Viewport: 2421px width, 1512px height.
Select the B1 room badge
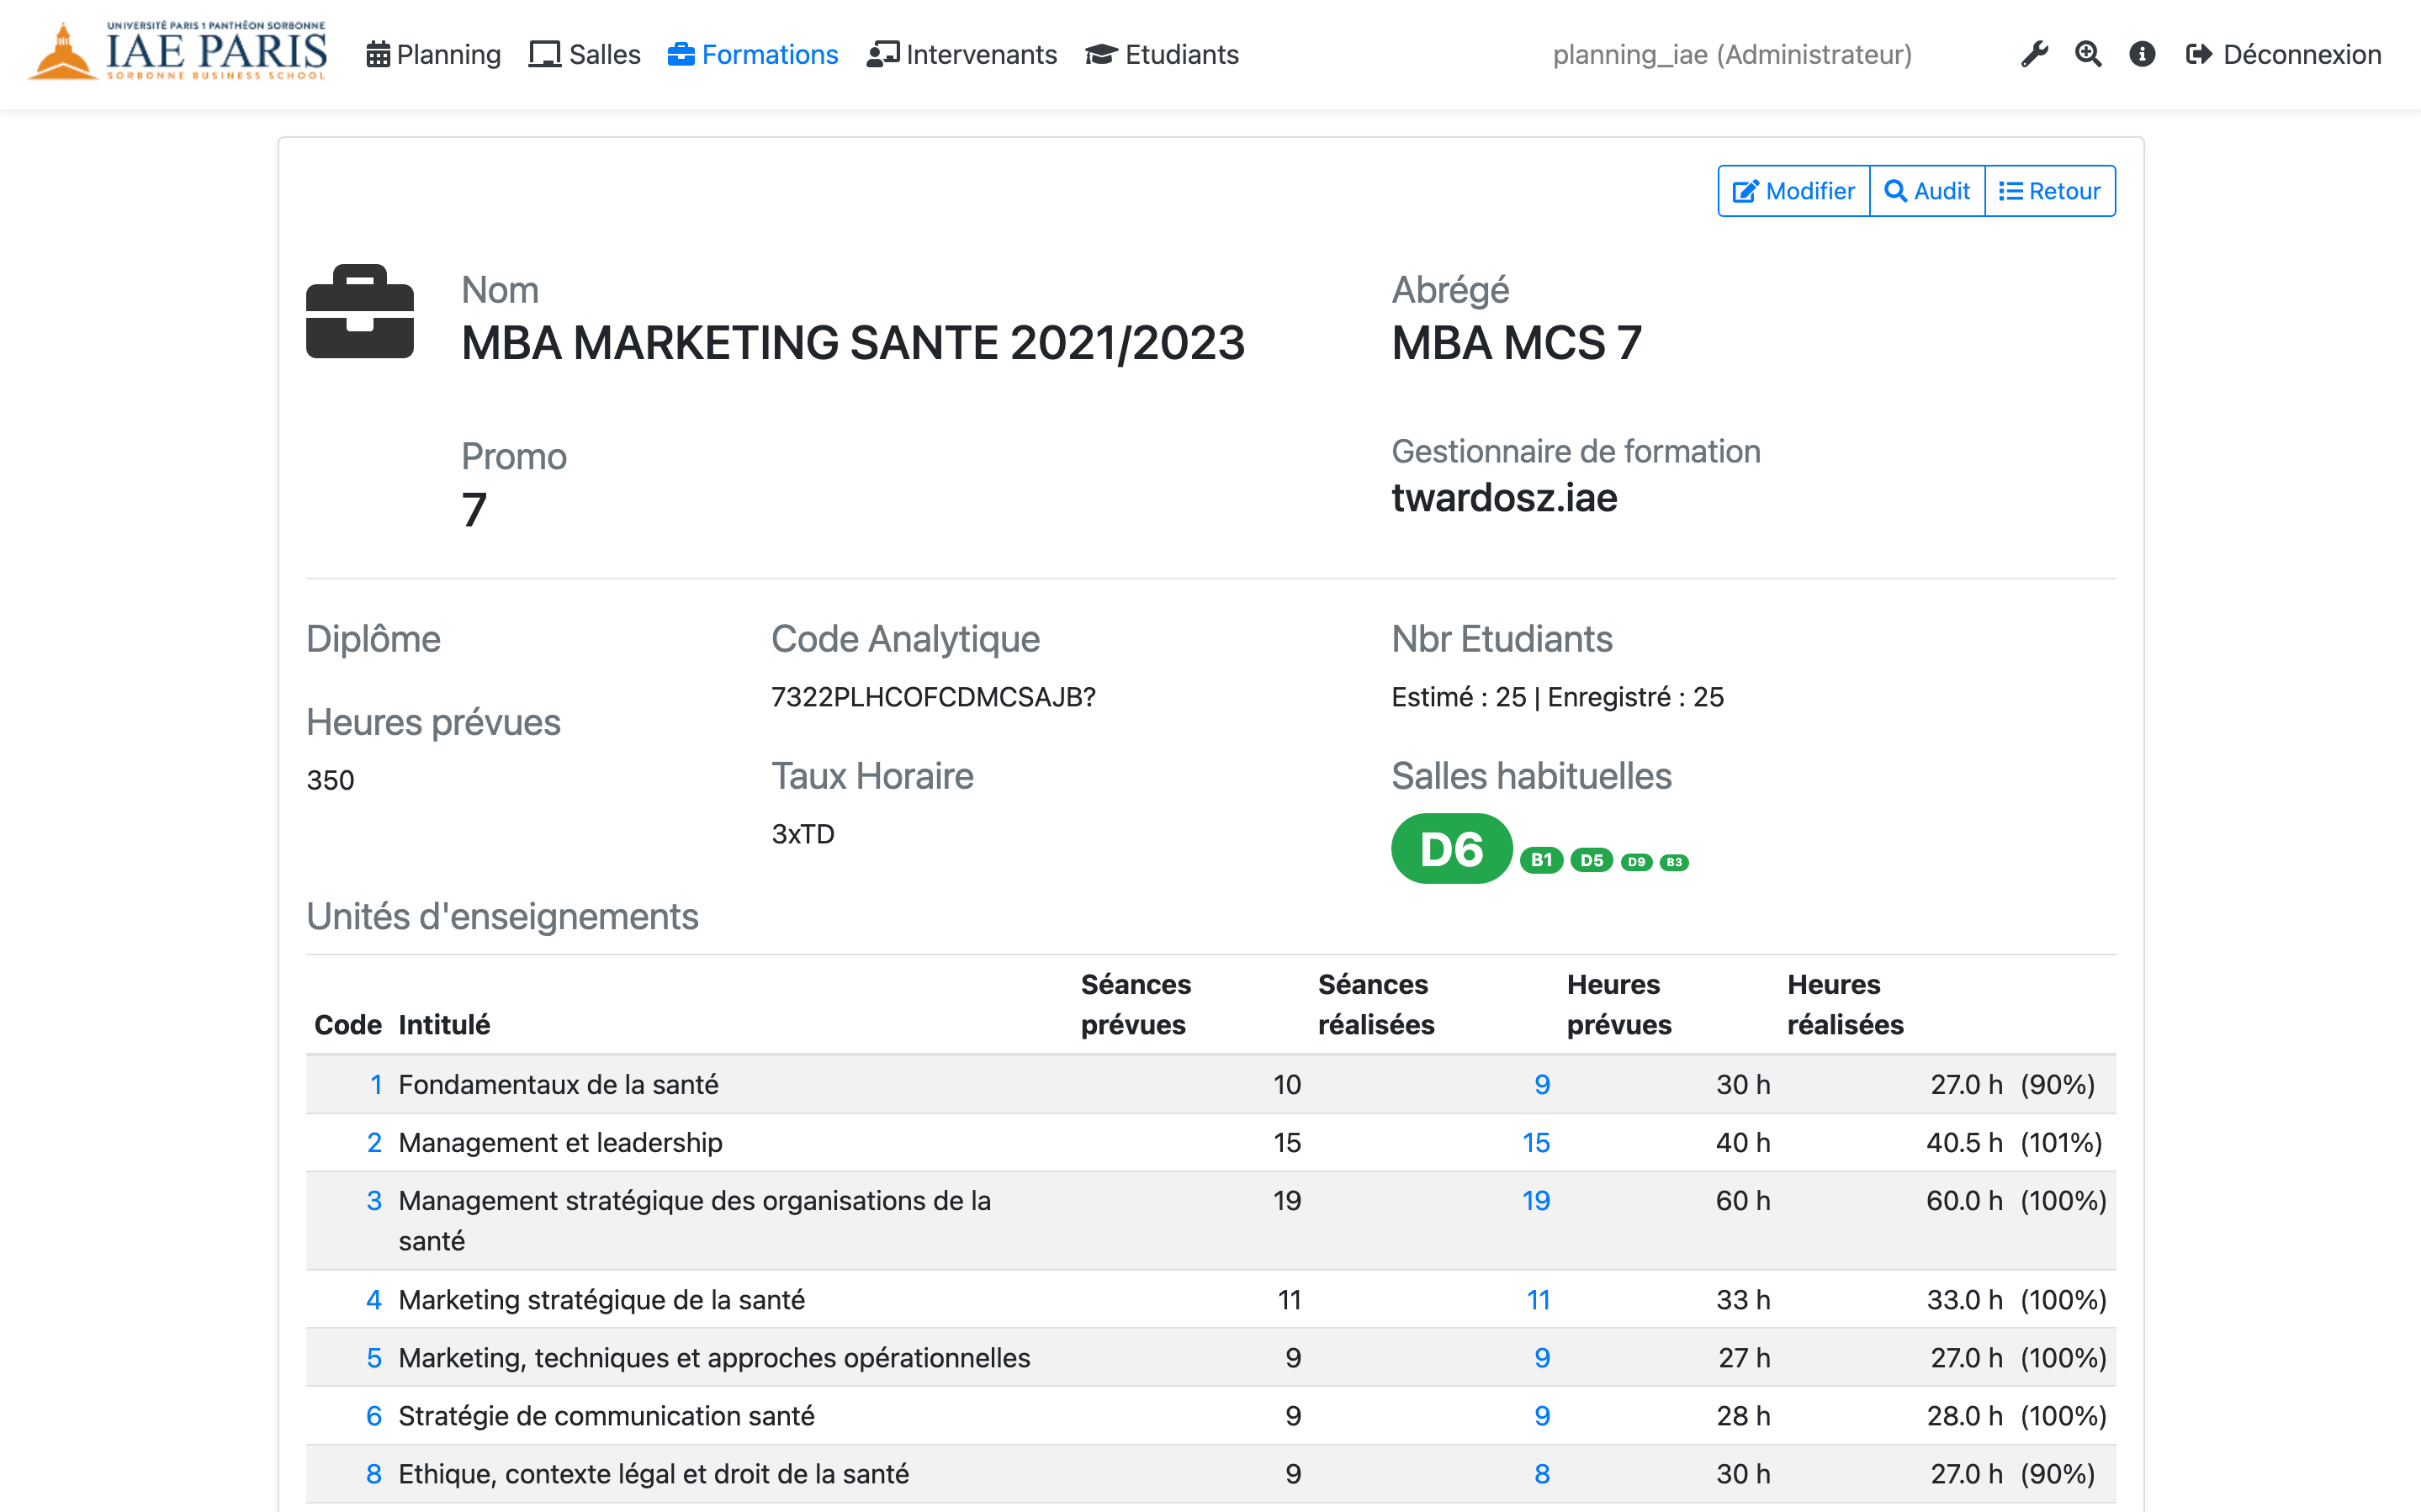point(1541,860)
